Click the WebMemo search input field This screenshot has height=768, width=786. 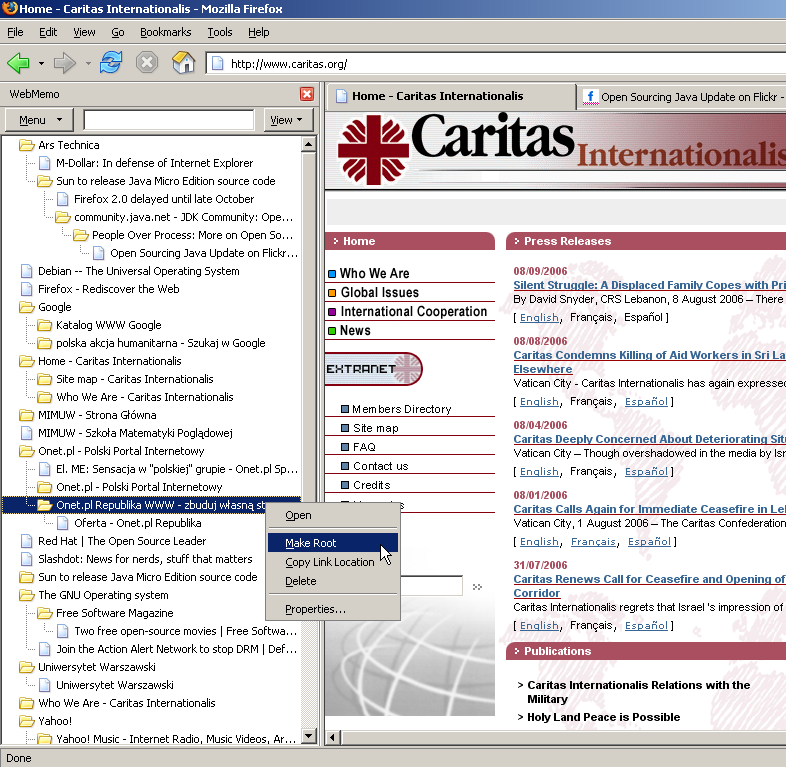pos(168,120)
